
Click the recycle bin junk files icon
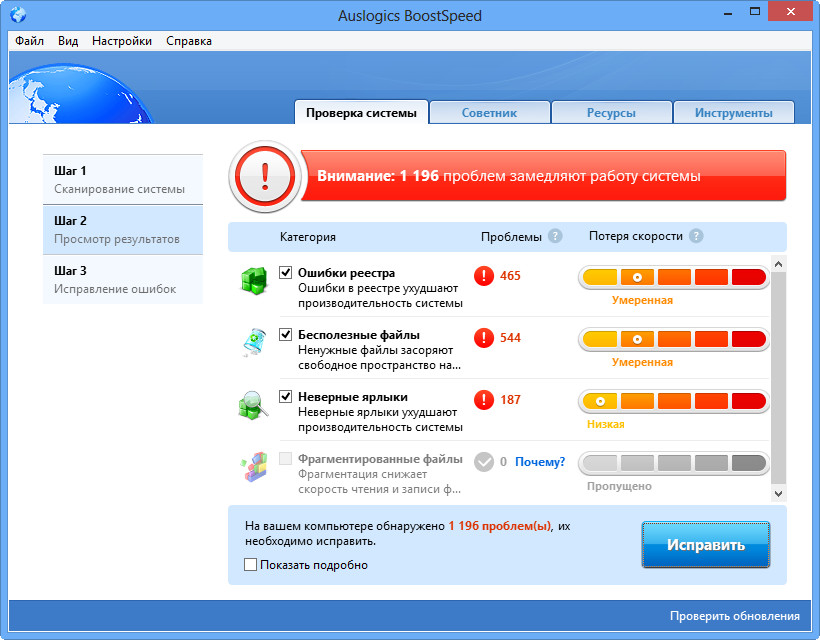click(x=255, y=342)
